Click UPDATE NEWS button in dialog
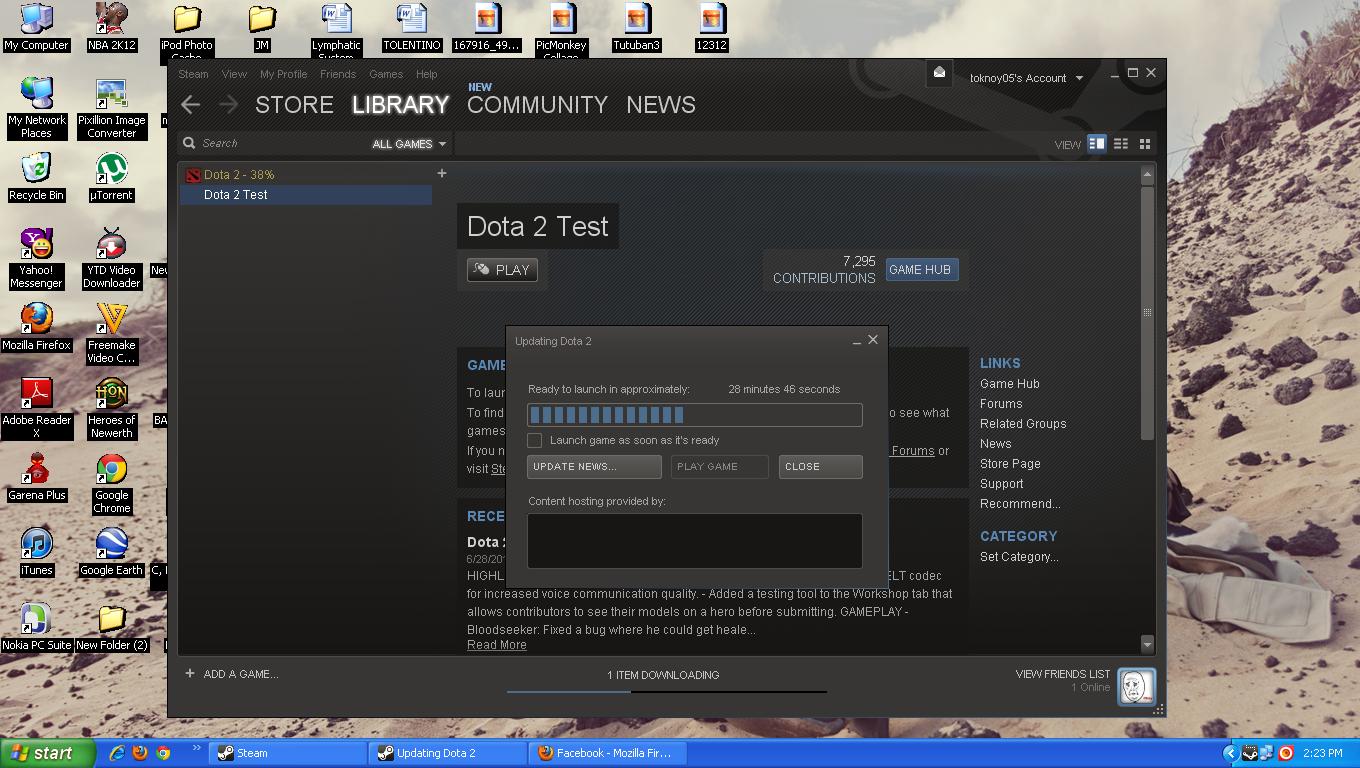The image size is (1360, 768). [x=594, y=467]
